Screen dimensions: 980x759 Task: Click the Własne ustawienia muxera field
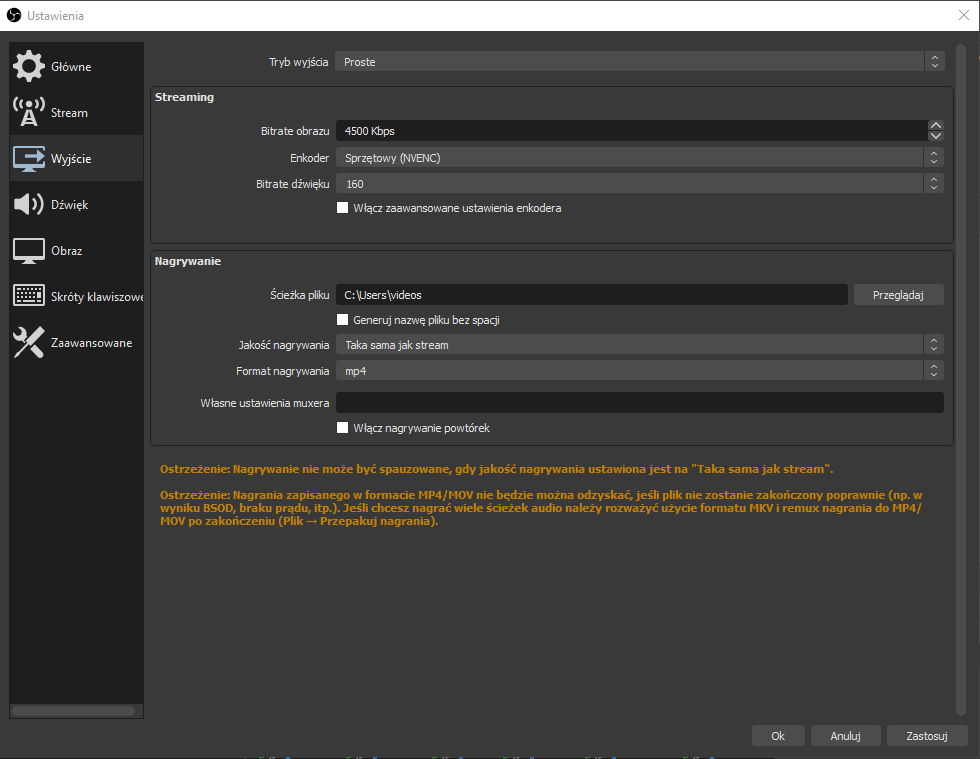tap(639, 403)
